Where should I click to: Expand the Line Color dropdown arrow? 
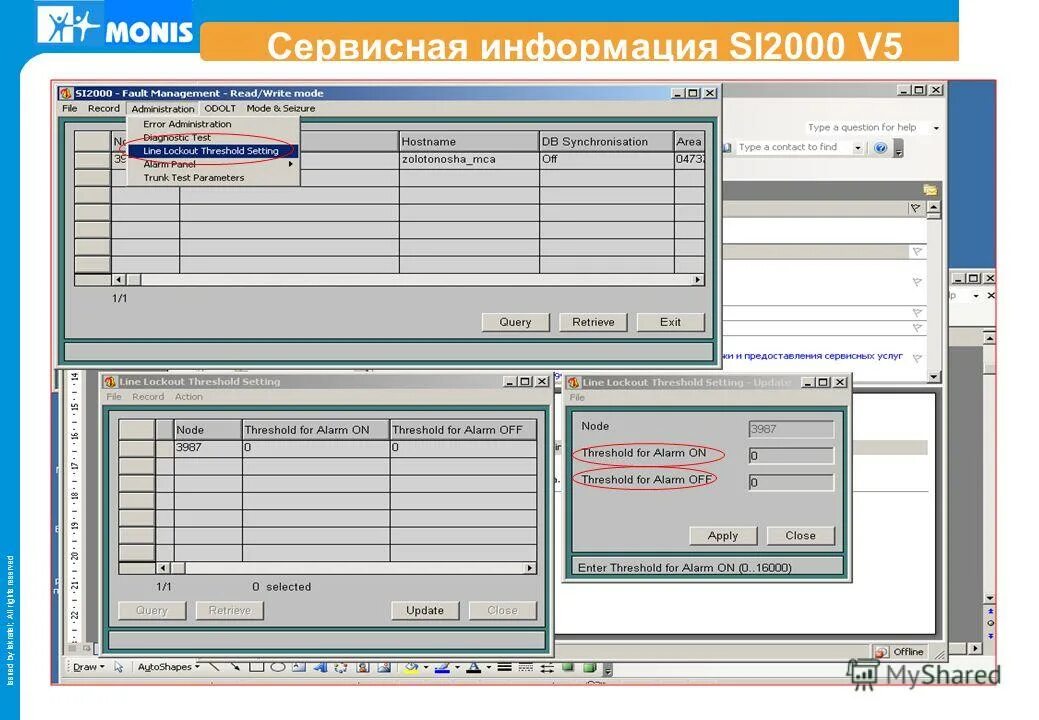tap(457, 667)
